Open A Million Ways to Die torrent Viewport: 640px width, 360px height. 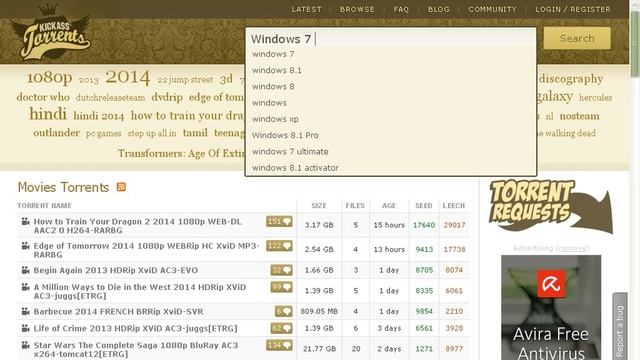(140, 291)
